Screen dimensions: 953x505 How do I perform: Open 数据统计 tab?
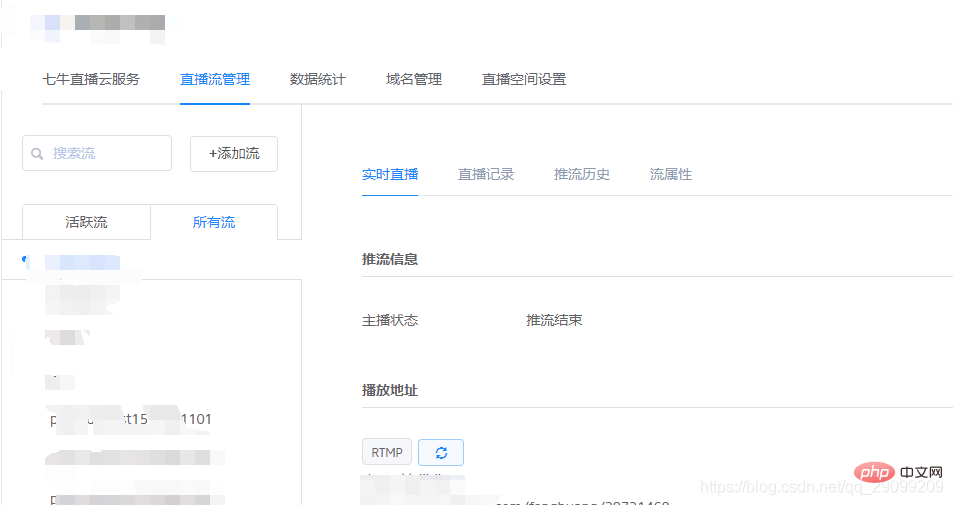(317, 79)
